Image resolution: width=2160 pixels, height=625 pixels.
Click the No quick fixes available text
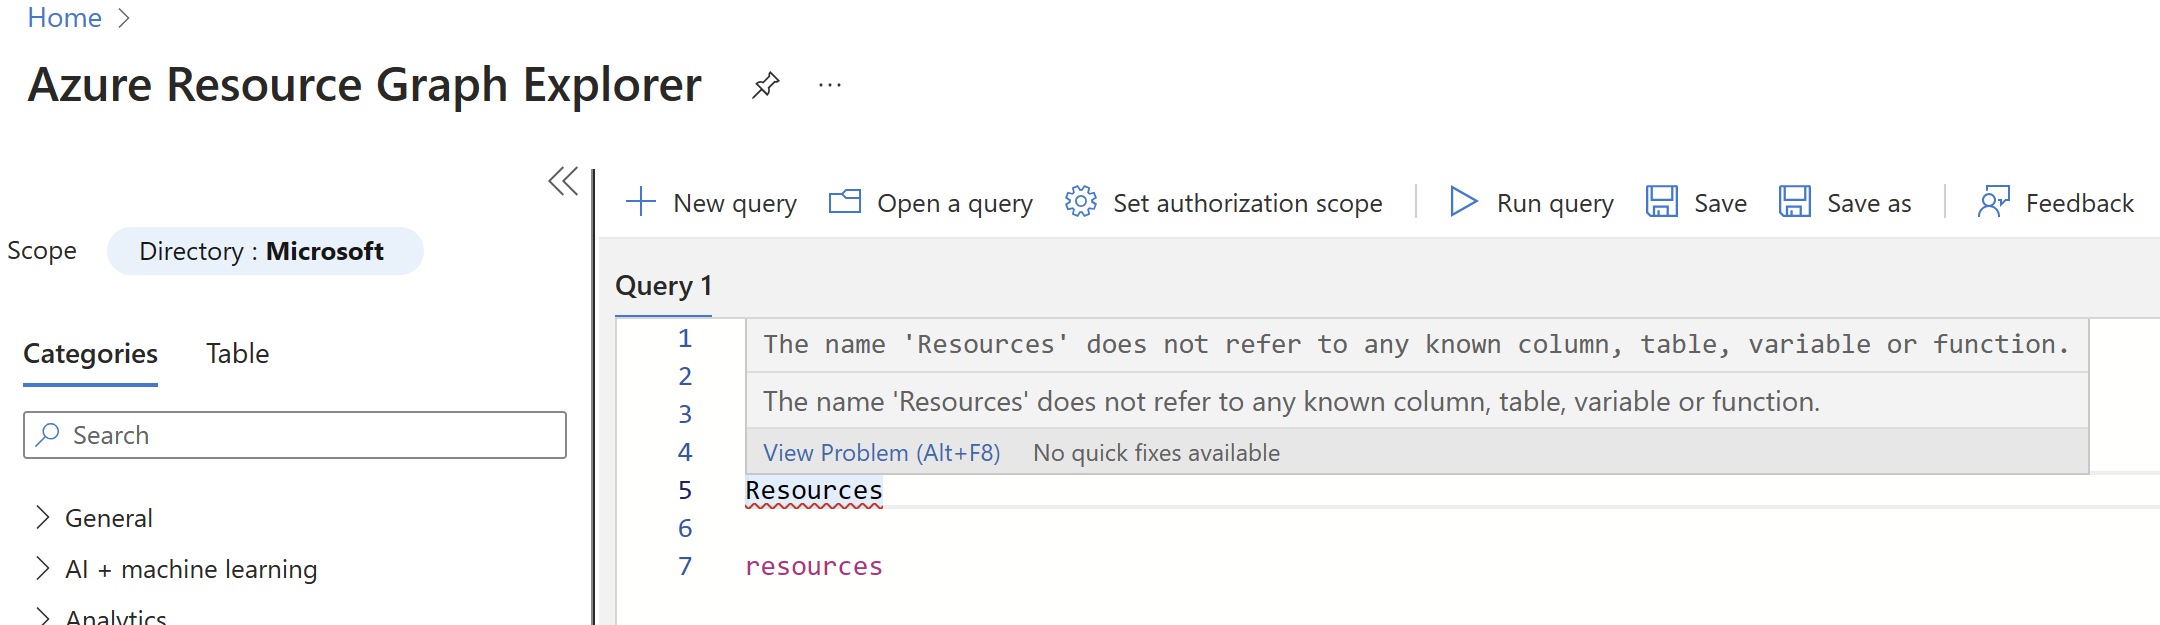point(1156,453)
